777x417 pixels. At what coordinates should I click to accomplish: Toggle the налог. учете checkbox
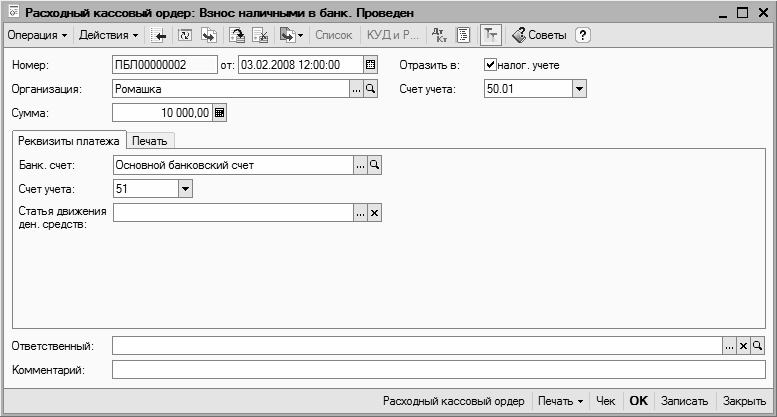tap(490, 65)
